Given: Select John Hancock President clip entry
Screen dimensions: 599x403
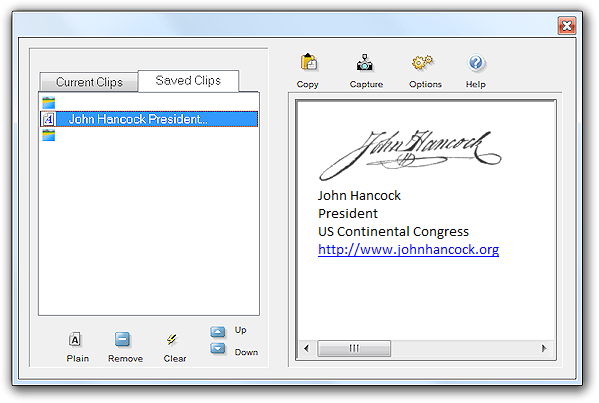Looking at the screenshot, I should (x=149, y=119).
